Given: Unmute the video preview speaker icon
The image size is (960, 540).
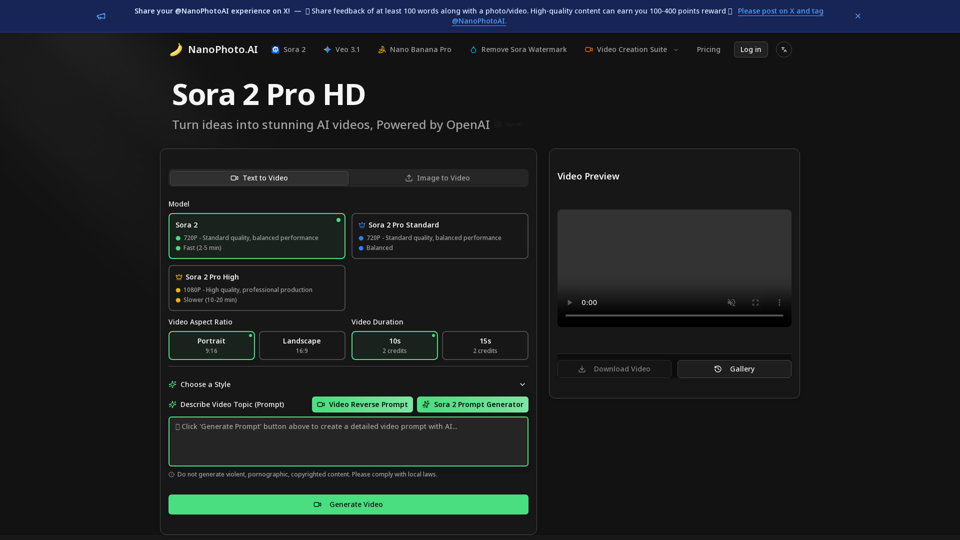Looking at the screenshot, I should coord(731,302).
